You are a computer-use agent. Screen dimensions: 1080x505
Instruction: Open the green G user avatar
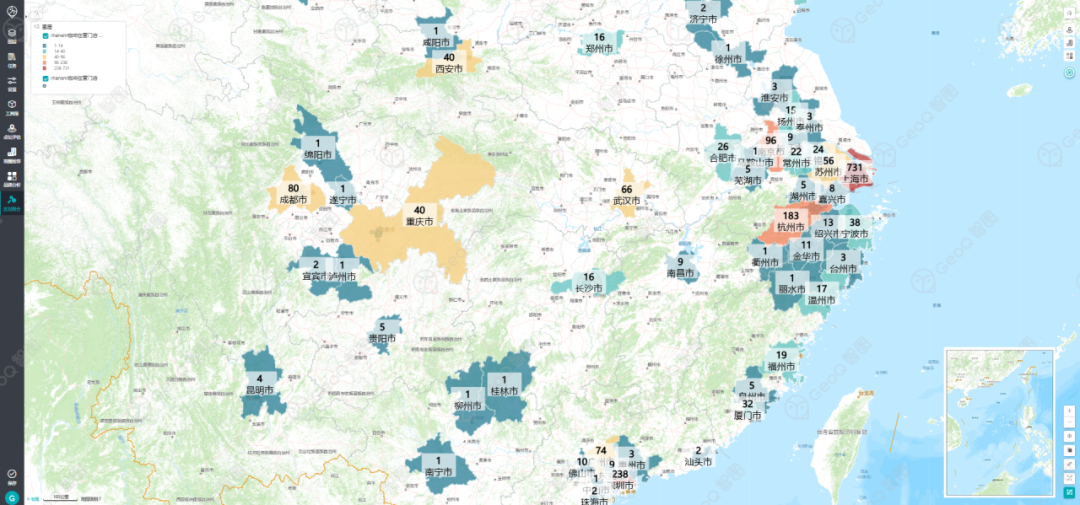(12, 497)
